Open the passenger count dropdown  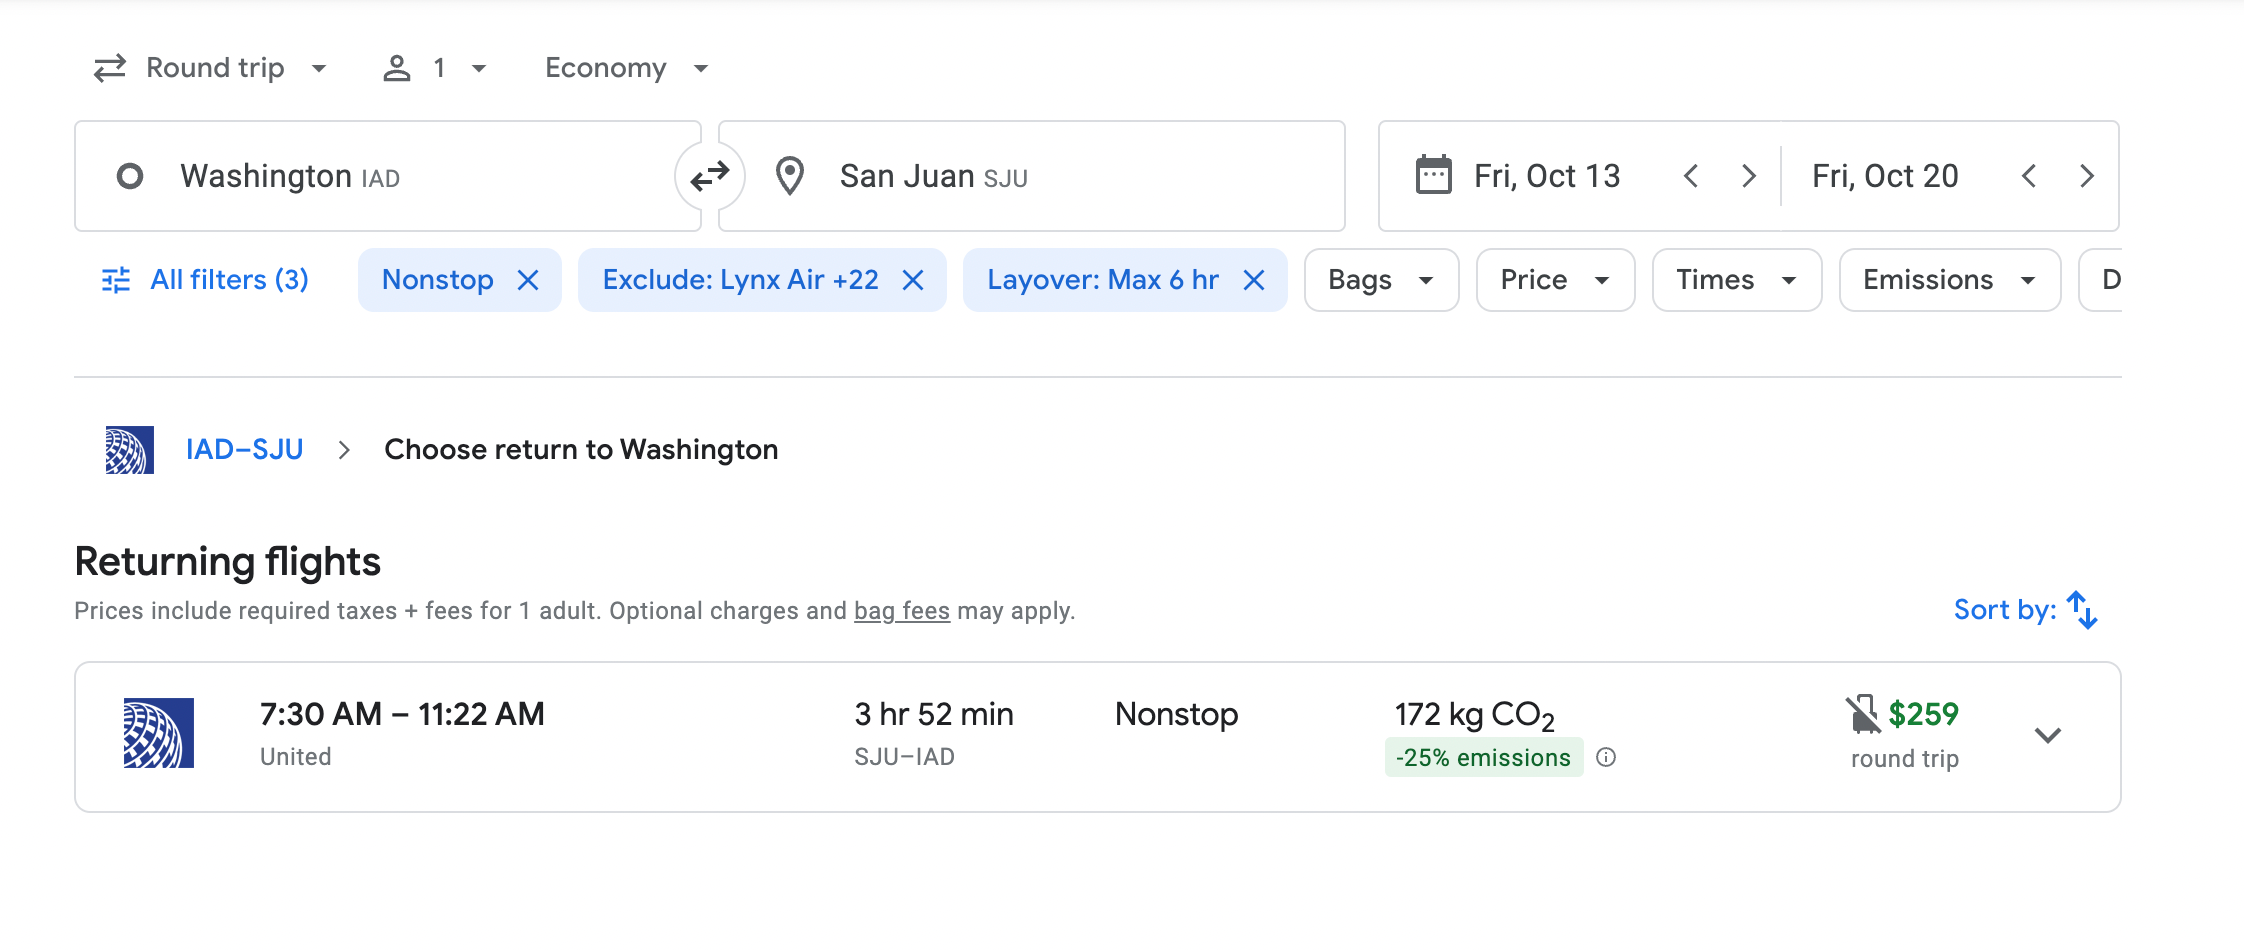tap(436, 68)
